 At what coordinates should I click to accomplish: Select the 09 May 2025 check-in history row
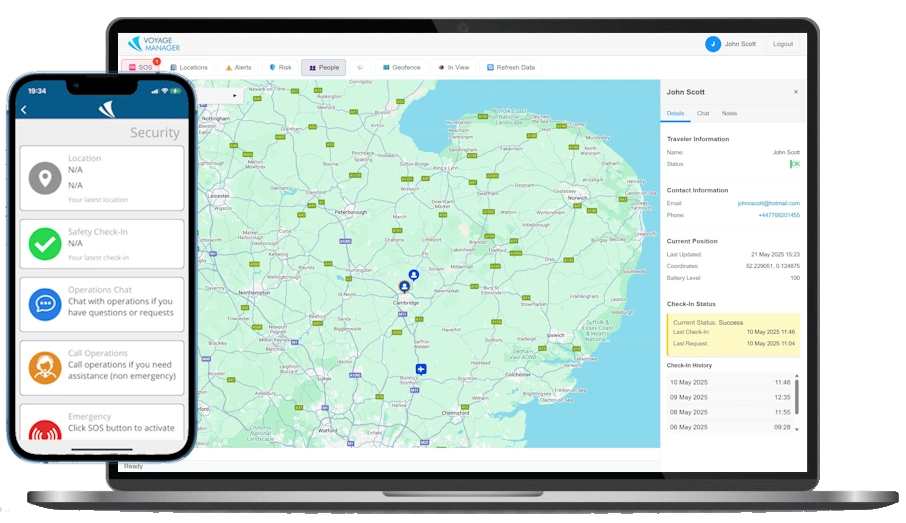tap(730, 398)
